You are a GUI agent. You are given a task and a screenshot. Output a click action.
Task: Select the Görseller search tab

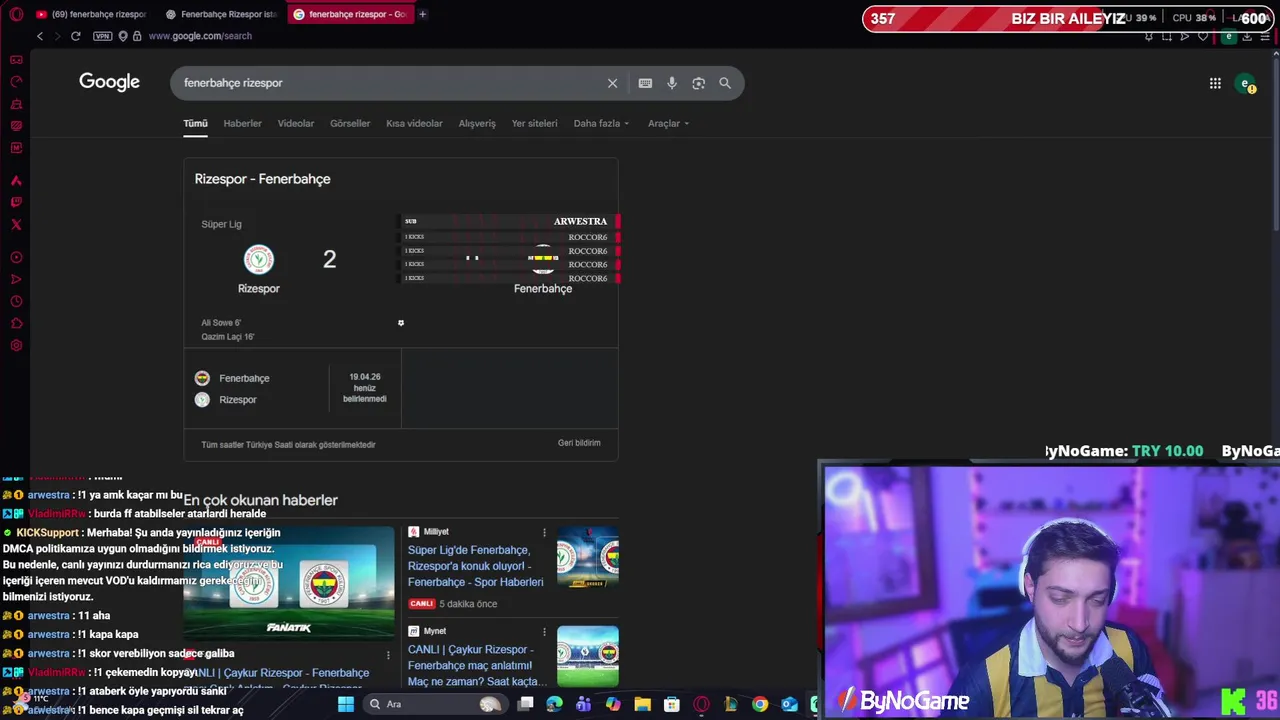tap(350, 123)
